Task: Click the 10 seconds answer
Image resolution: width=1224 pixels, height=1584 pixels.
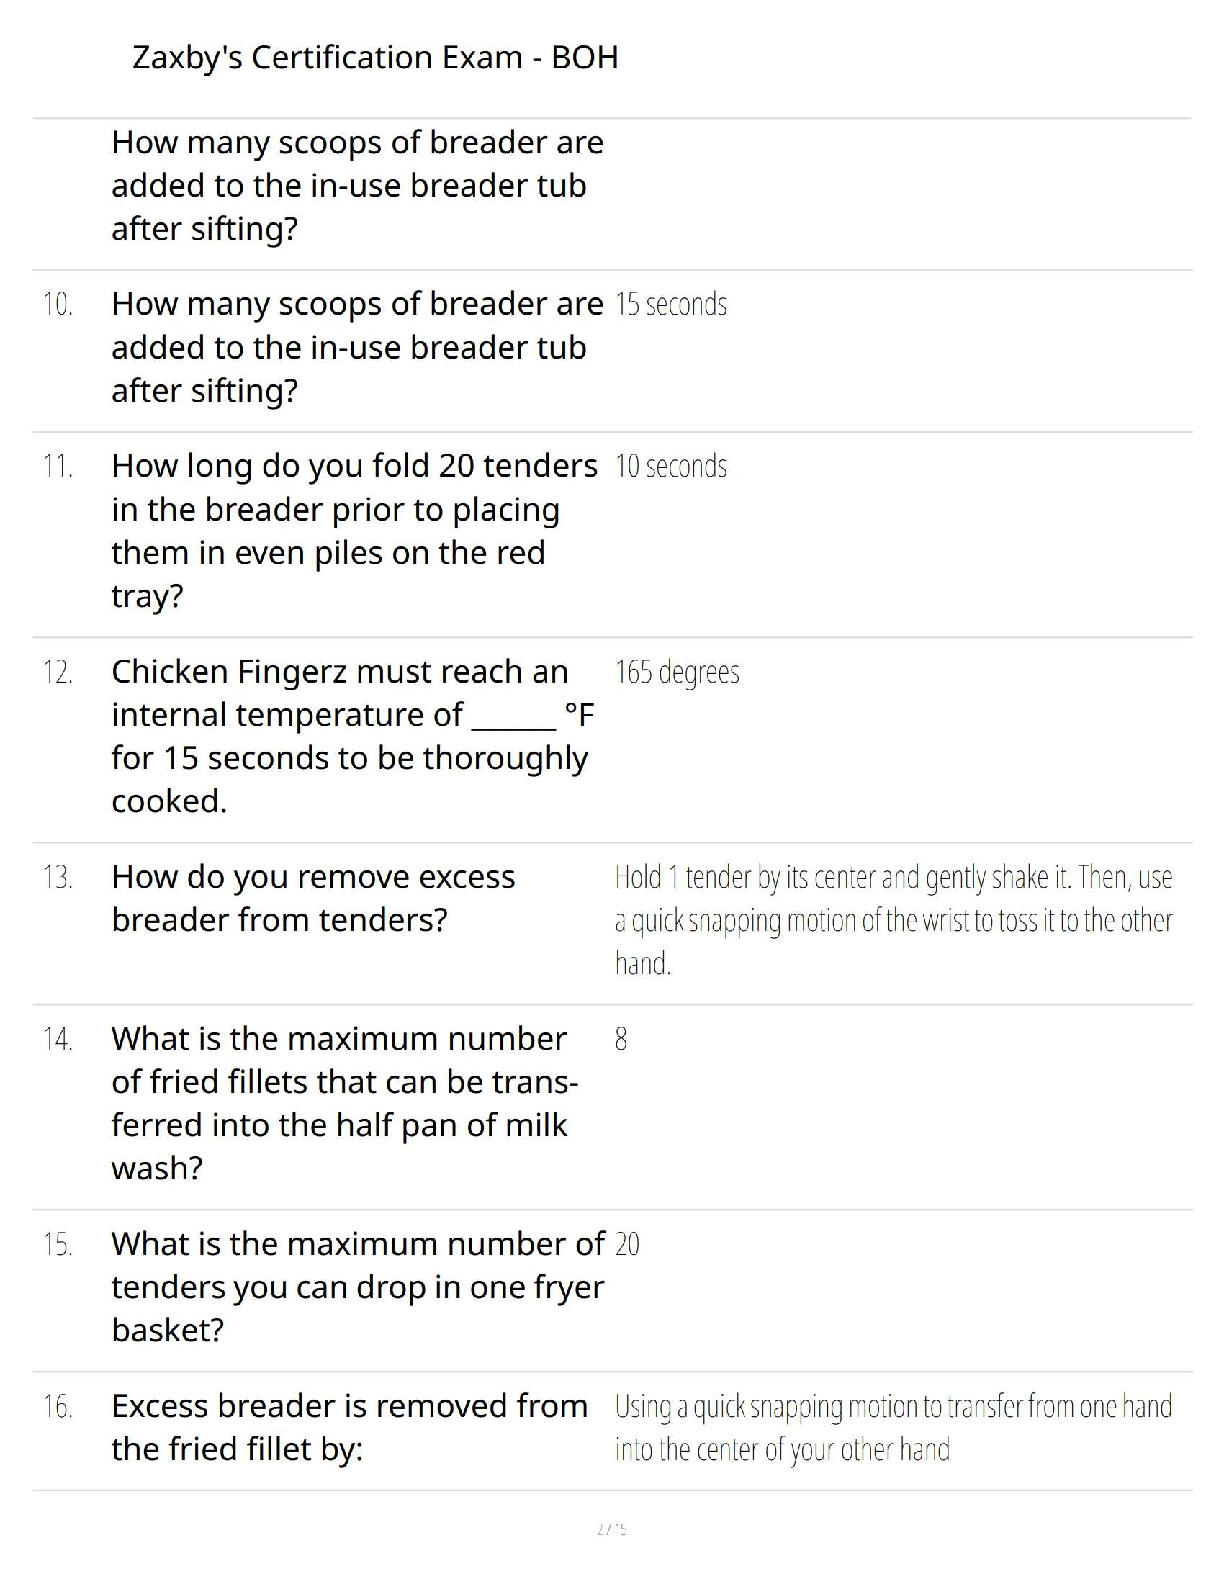Action: [x=671, y=466]
